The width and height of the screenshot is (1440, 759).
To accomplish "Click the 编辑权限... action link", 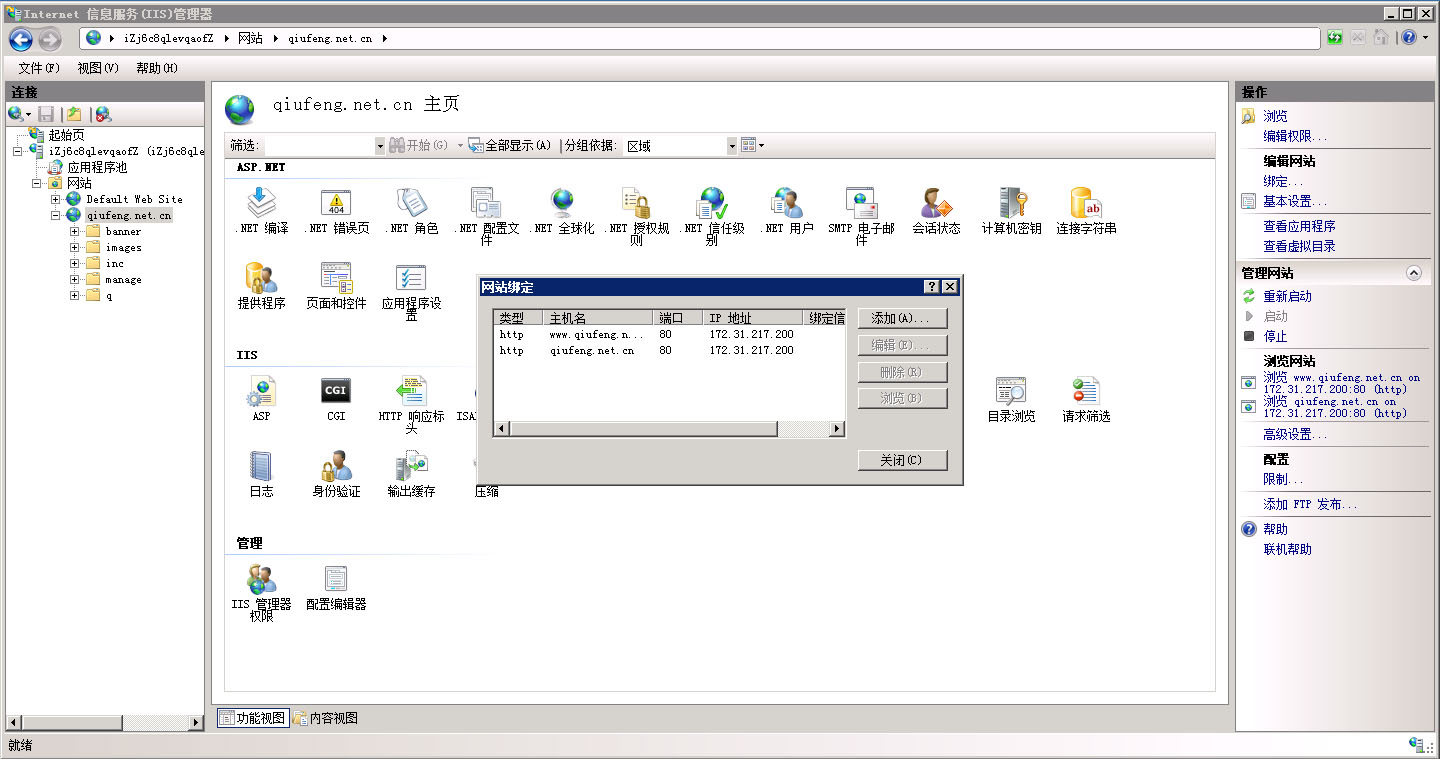I will pyautogui.click(x=1295, y=136).
